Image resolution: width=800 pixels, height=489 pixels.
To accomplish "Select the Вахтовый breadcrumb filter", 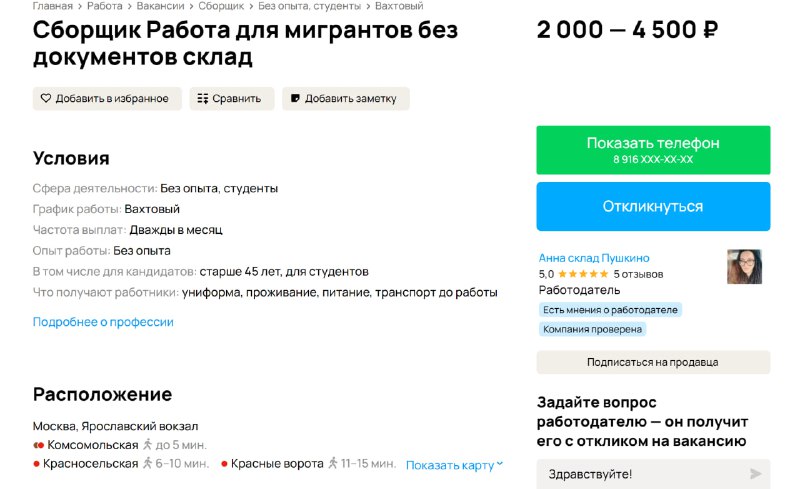I will tap(399, 6).
